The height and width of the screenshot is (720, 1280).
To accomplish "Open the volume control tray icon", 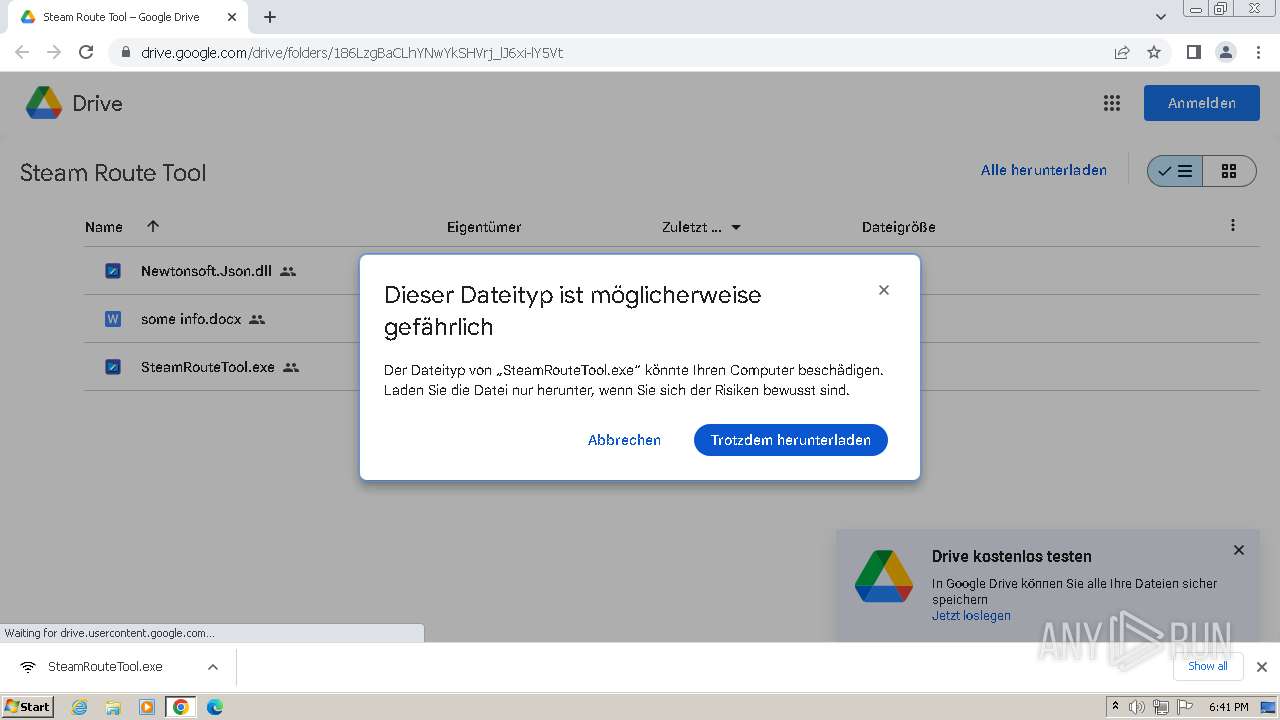I will (1137, 707).
